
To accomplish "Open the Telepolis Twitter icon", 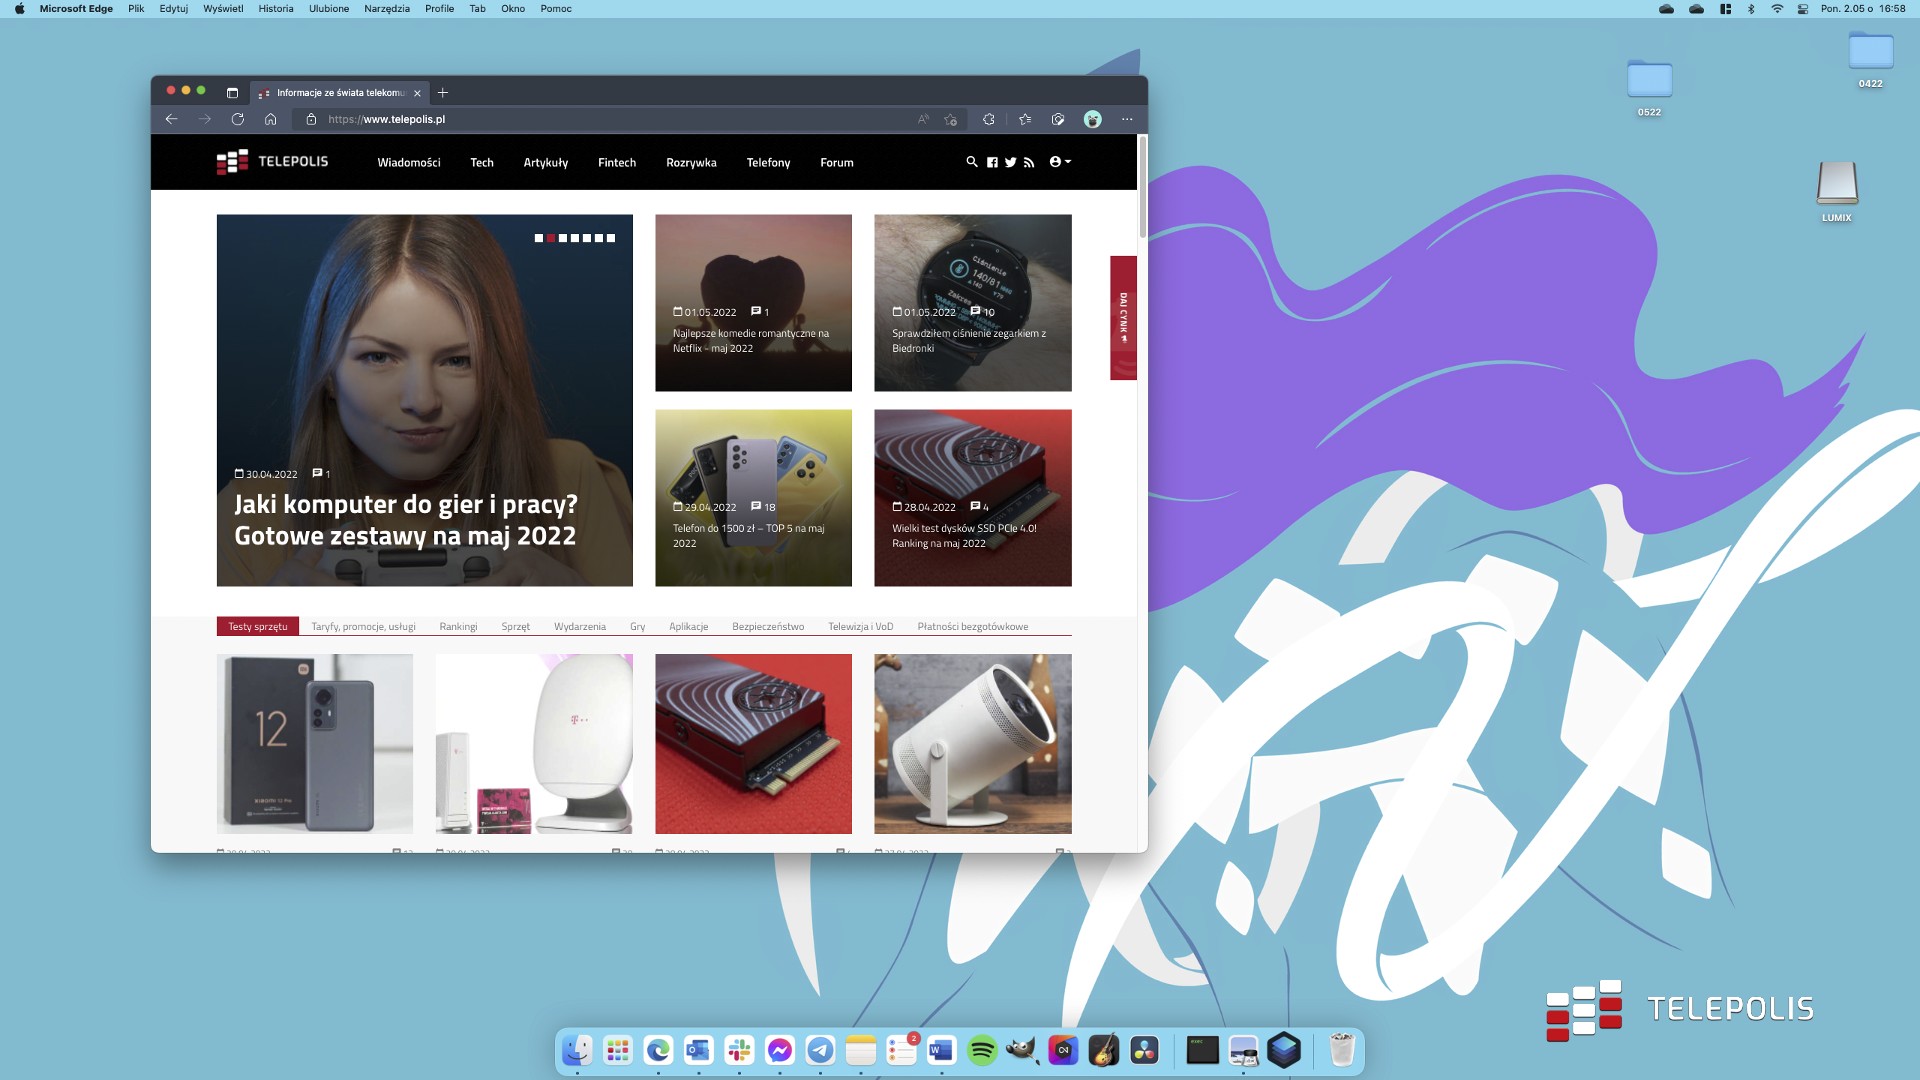I will 1010,162.
